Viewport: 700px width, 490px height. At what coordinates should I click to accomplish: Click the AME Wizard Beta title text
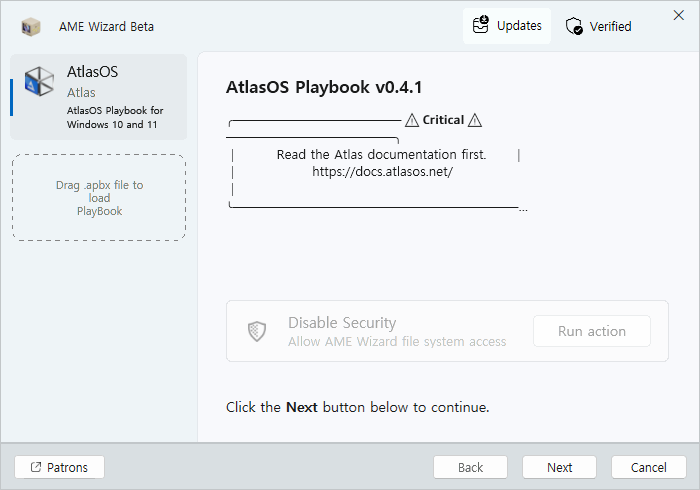coord(106,27)
